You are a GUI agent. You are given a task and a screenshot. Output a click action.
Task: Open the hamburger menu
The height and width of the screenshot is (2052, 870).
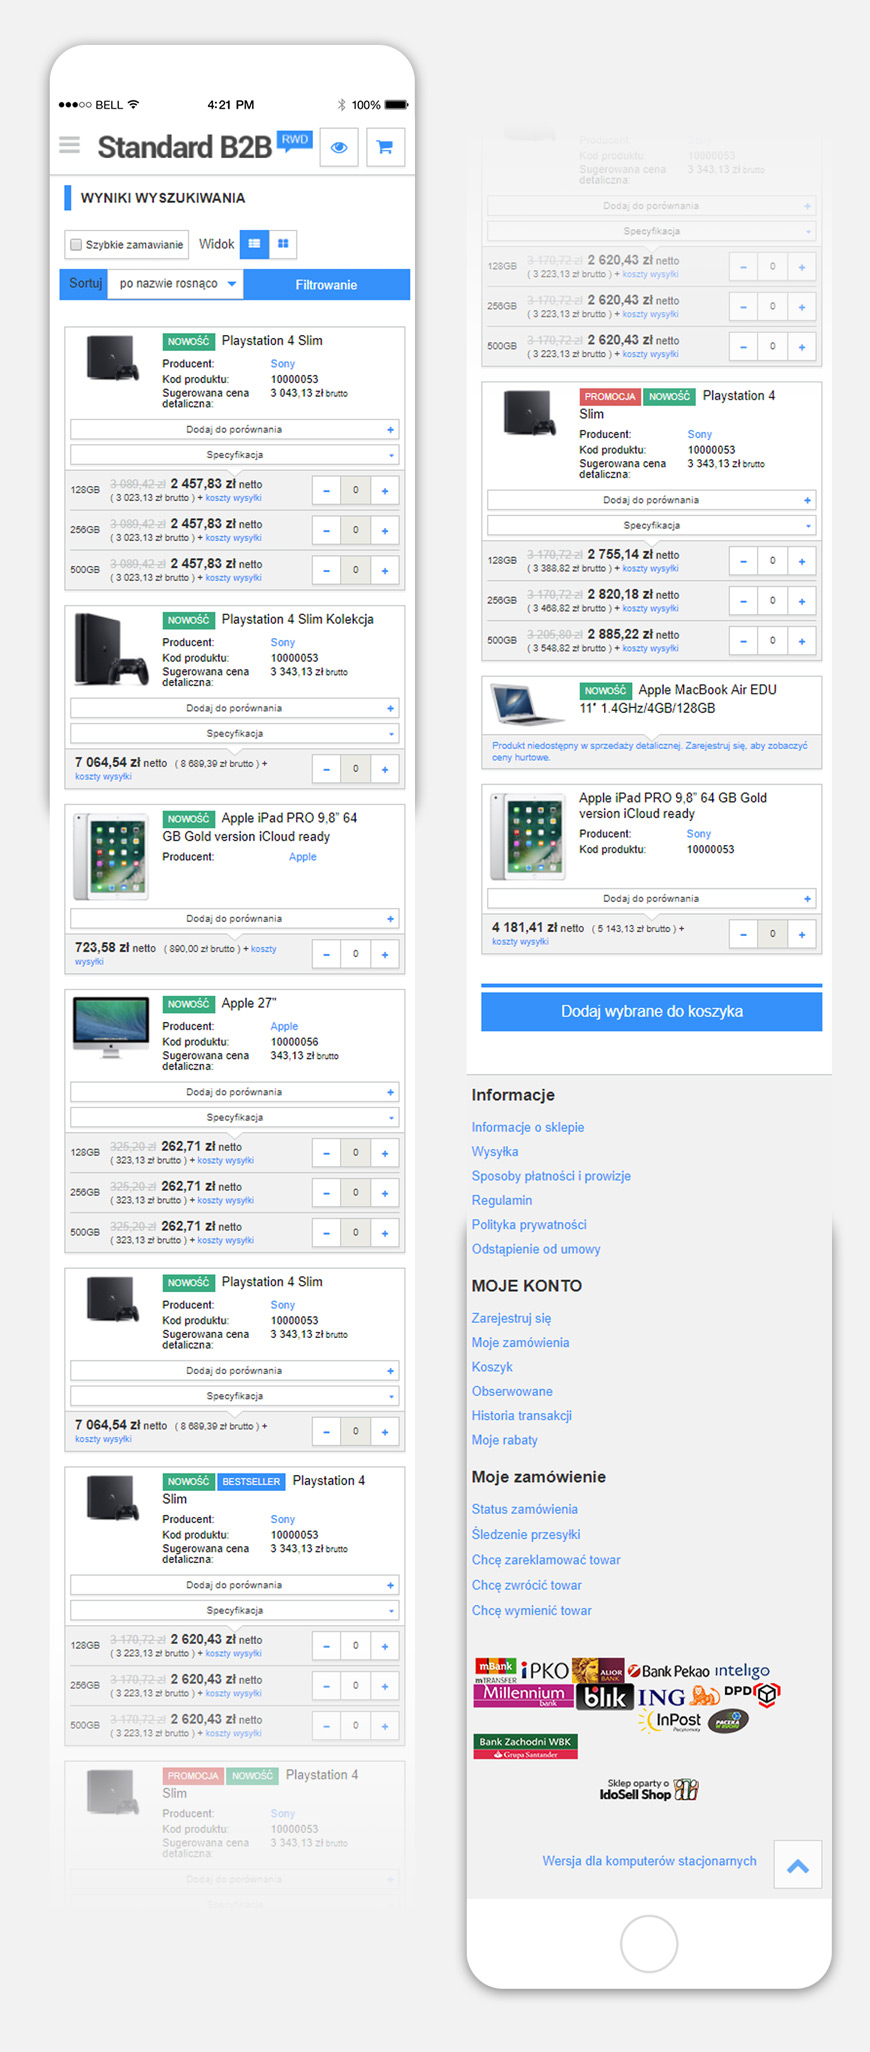pos(69,146)
